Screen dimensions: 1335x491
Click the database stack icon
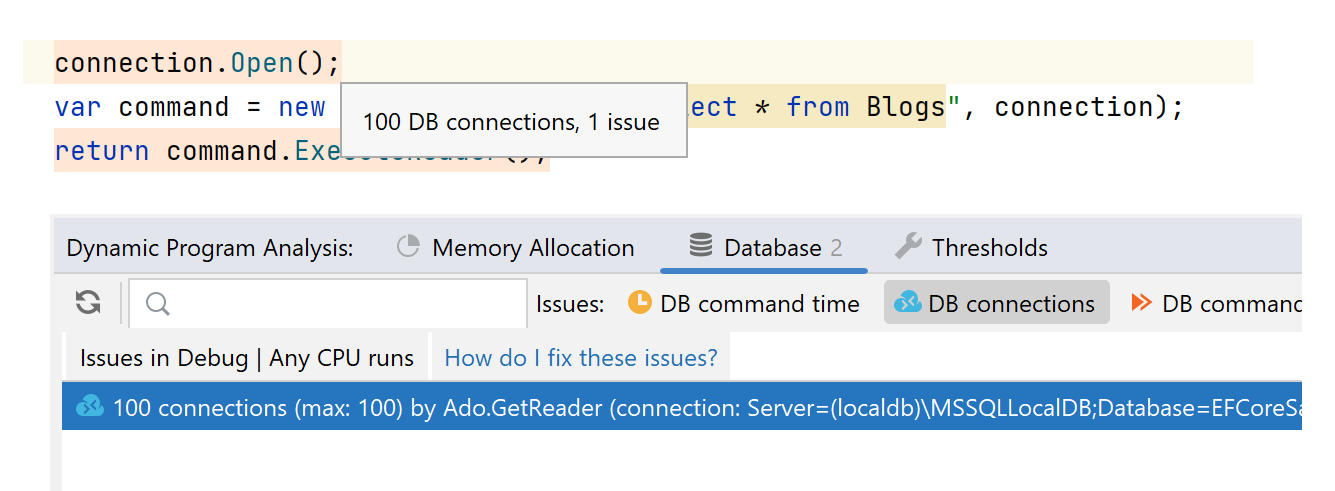coord(701,247)
